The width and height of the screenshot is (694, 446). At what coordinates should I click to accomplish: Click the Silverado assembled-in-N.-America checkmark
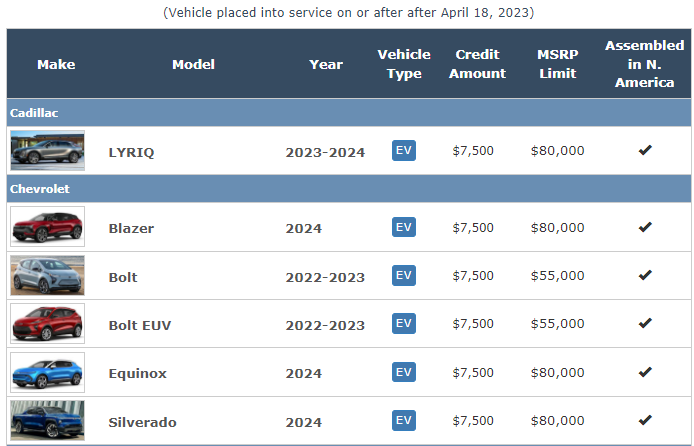645,419
